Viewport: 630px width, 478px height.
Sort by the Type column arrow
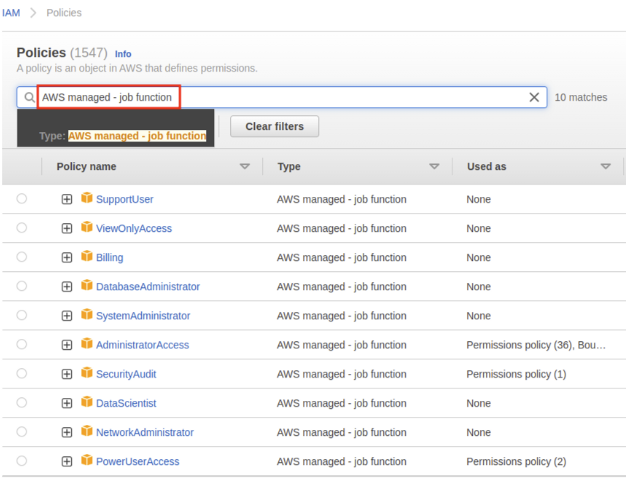pyautogui.click(x=434, y=167)
